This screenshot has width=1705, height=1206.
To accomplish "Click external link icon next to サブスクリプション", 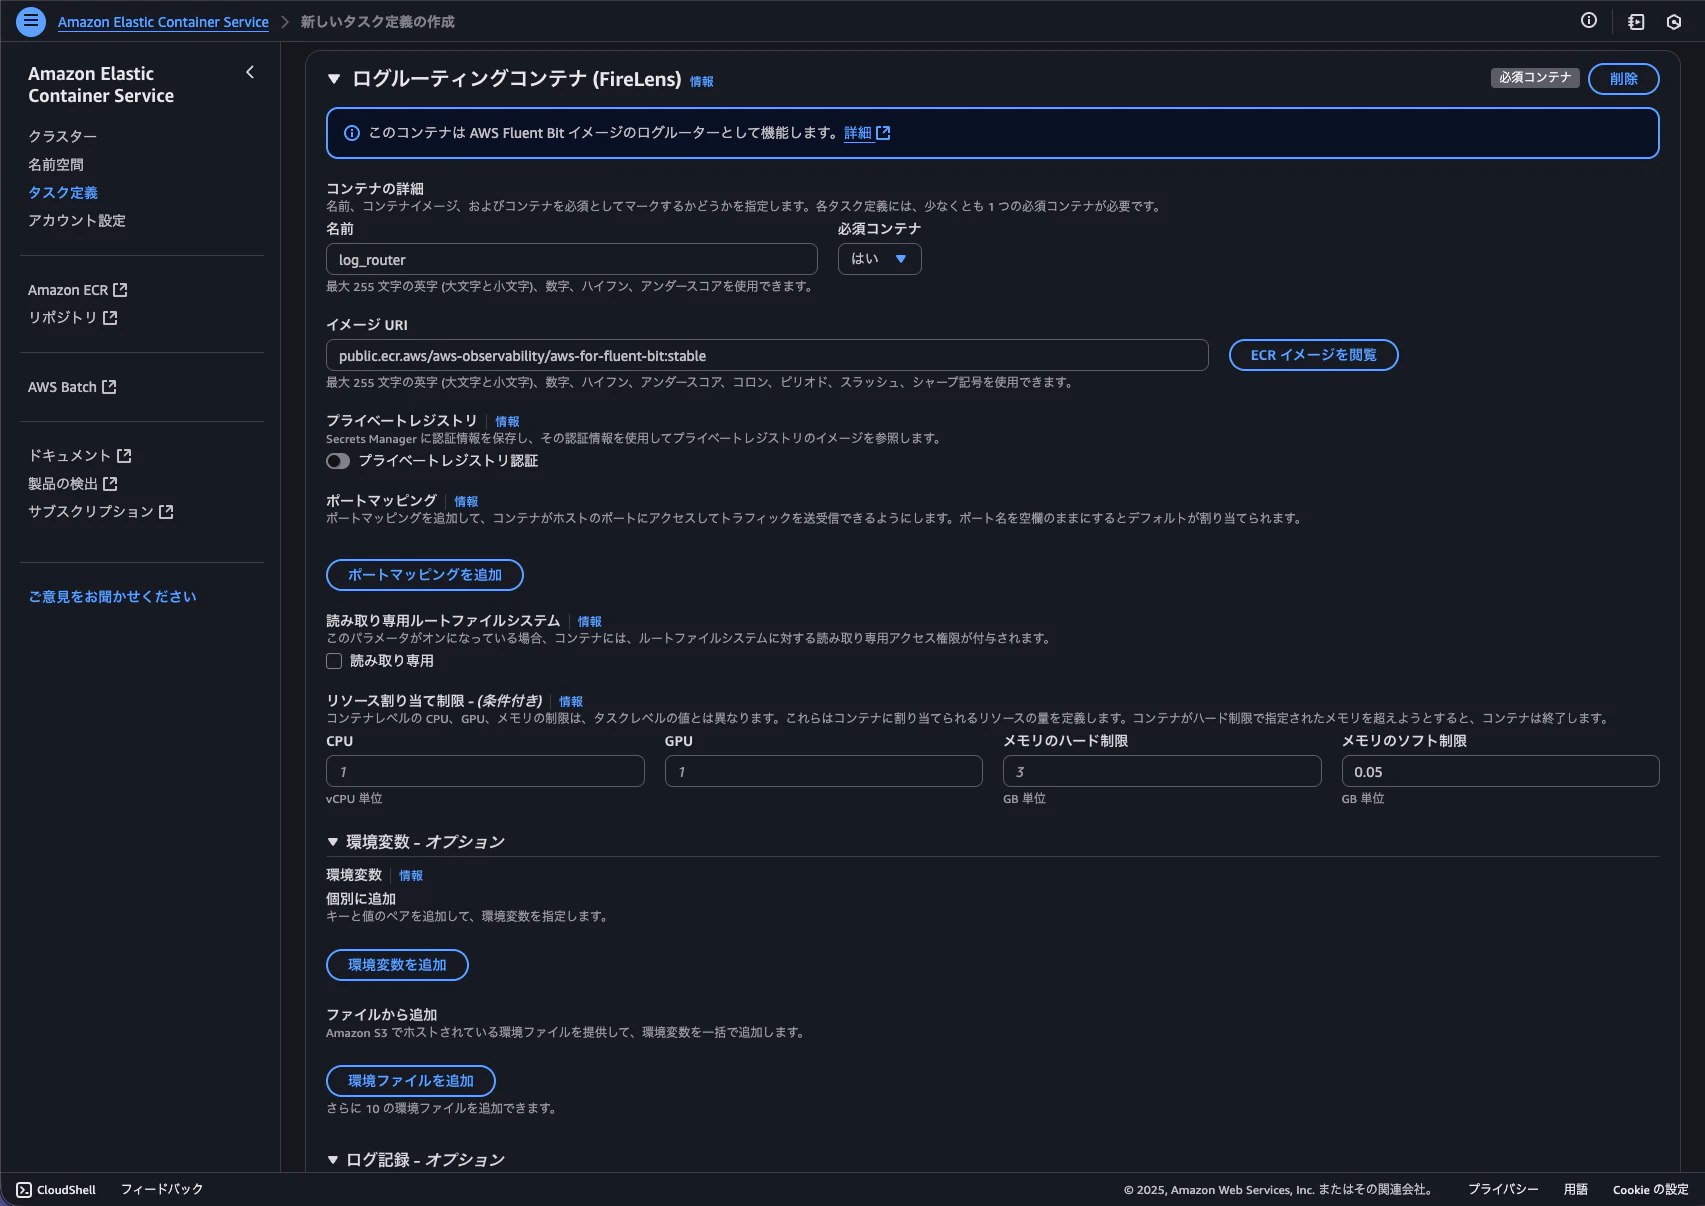I will [166, 512].
